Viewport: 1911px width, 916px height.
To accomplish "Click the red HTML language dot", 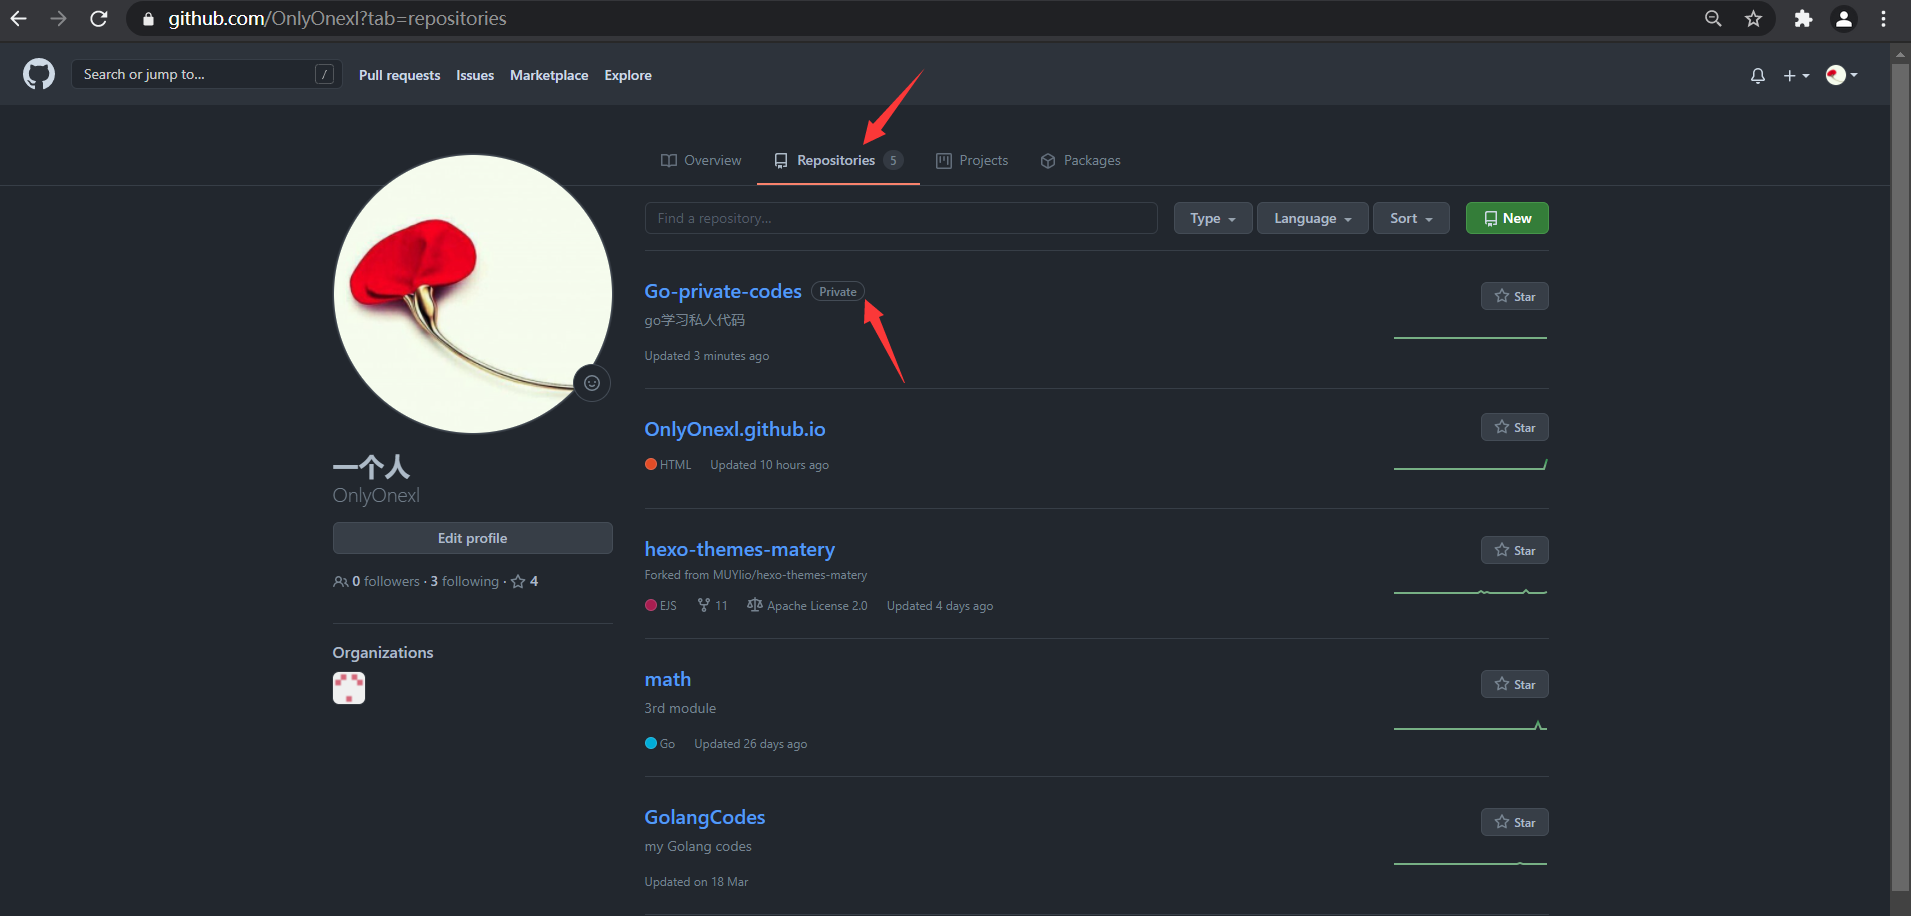I will click(651, 464).
